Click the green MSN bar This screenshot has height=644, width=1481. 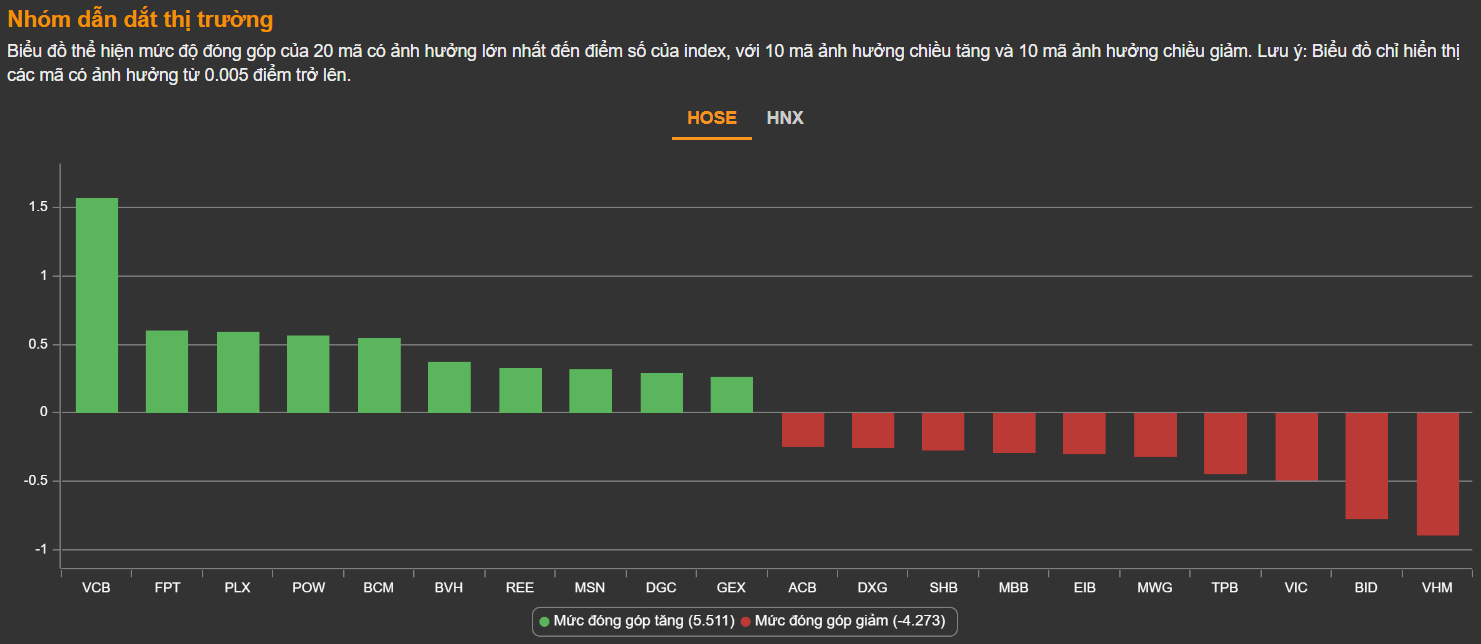tap(591, 391)
